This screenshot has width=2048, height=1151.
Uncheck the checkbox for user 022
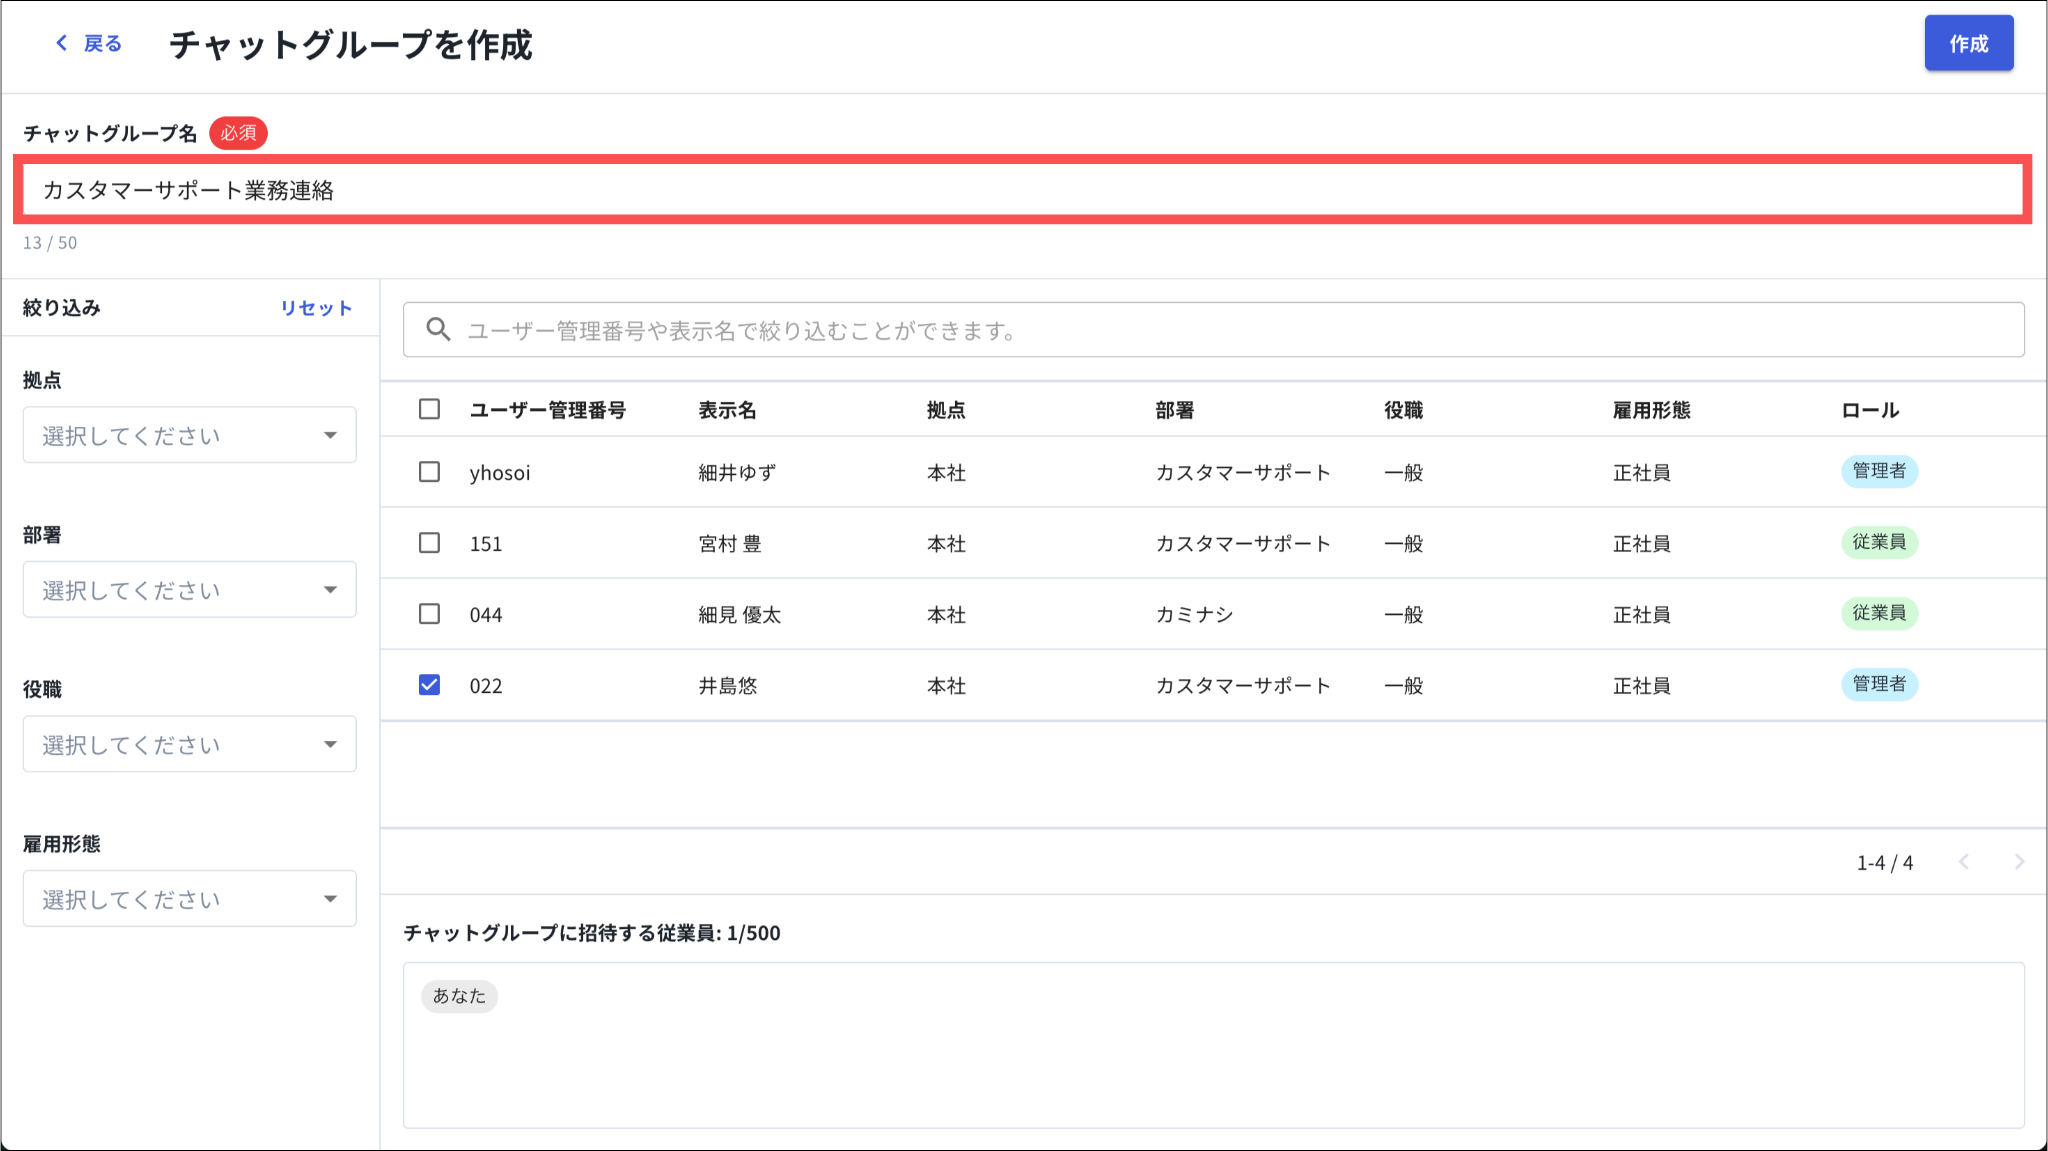point(429,685)
